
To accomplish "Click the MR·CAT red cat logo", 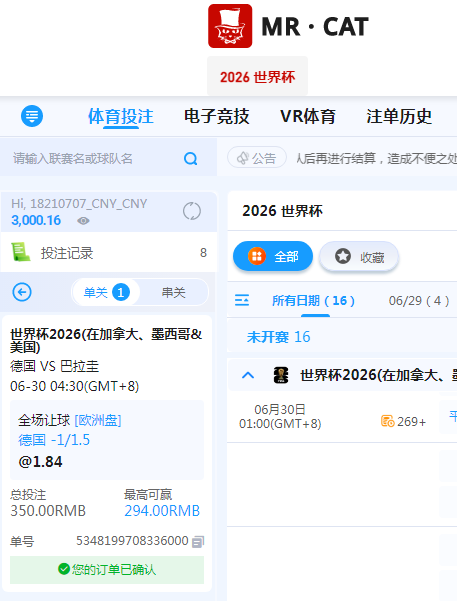I will pos(230,26).
